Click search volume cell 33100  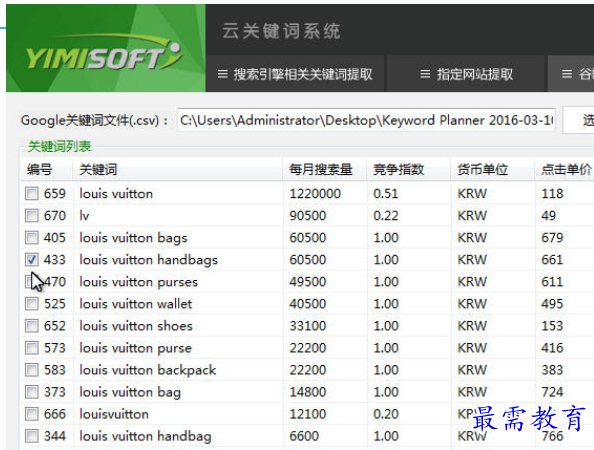308,326
